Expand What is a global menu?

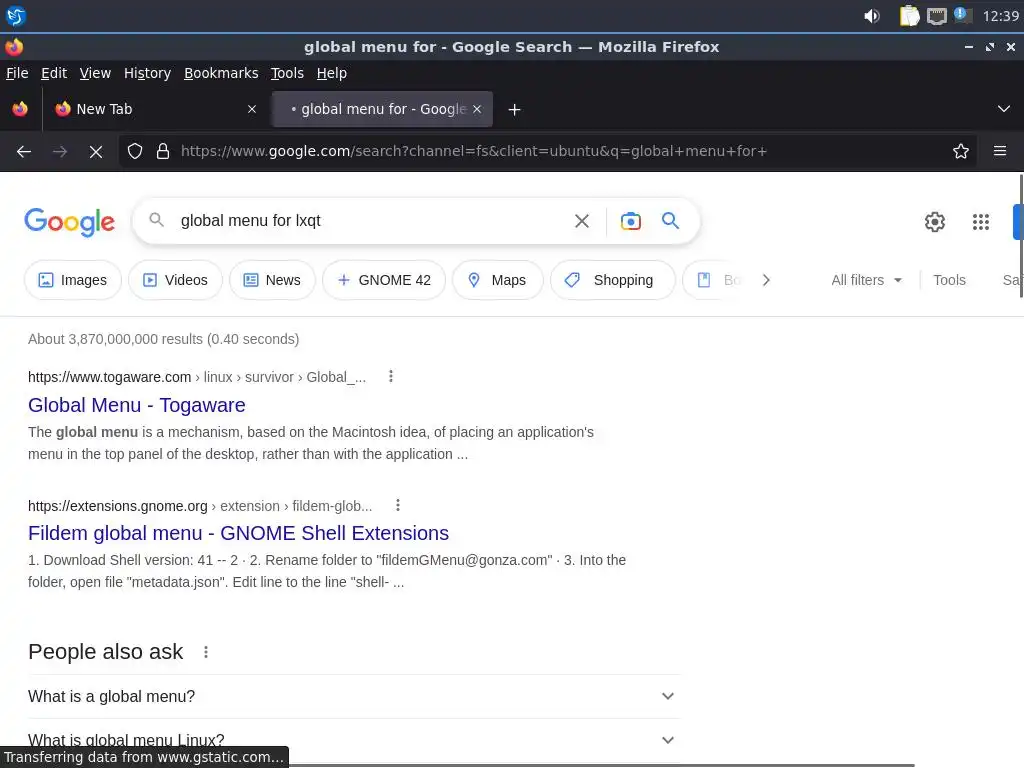[353, 696]
